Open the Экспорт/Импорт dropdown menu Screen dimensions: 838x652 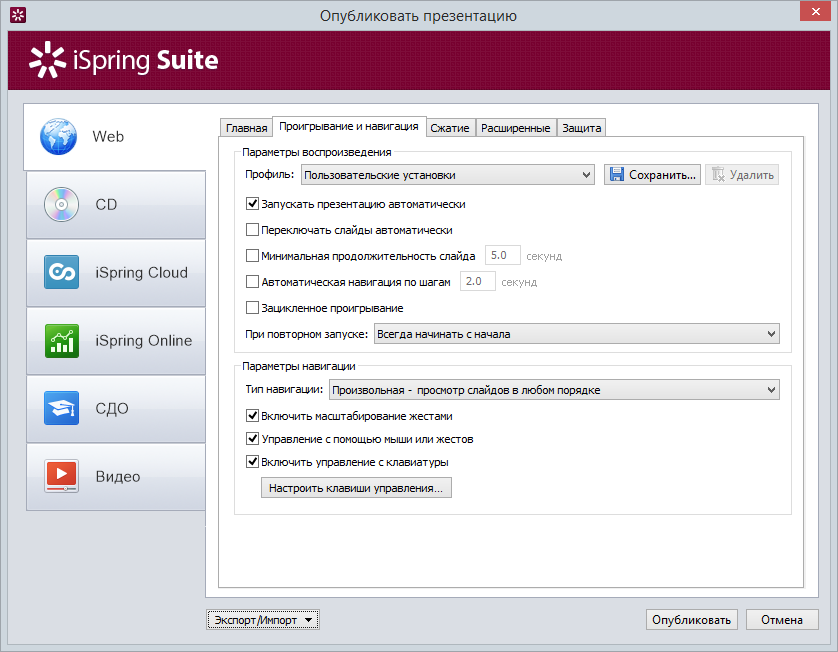[x=262, y=620]
